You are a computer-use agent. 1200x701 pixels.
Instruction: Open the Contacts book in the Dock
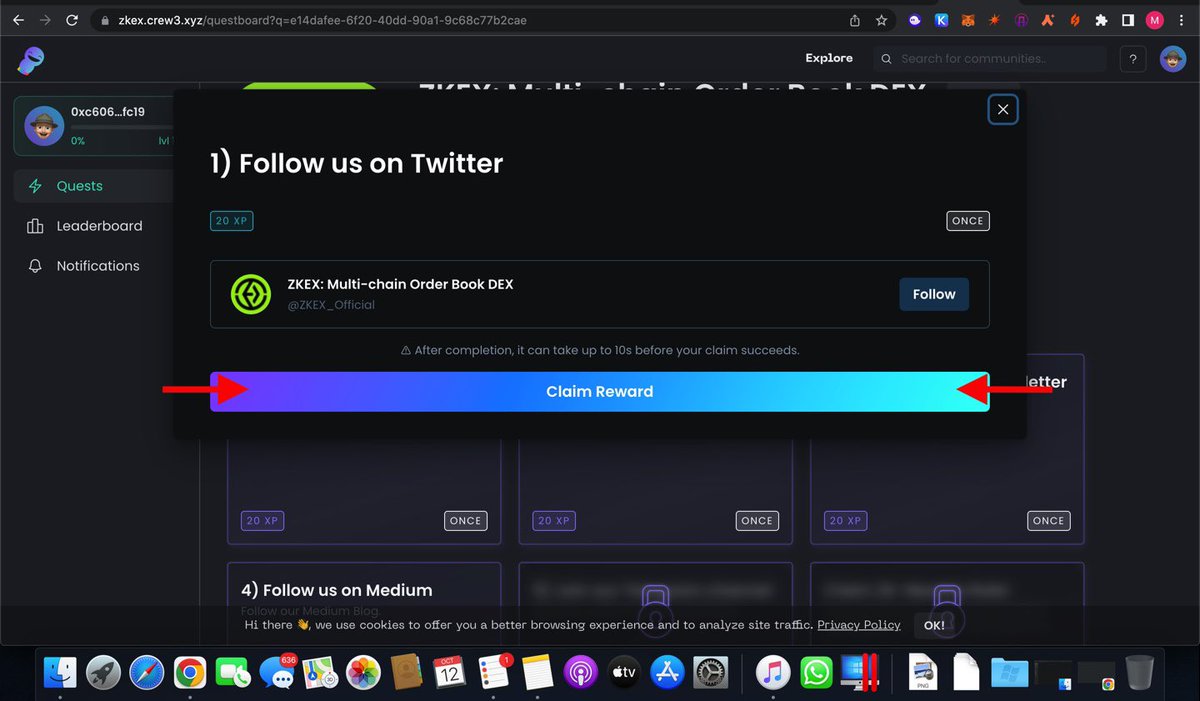(407, 672)
